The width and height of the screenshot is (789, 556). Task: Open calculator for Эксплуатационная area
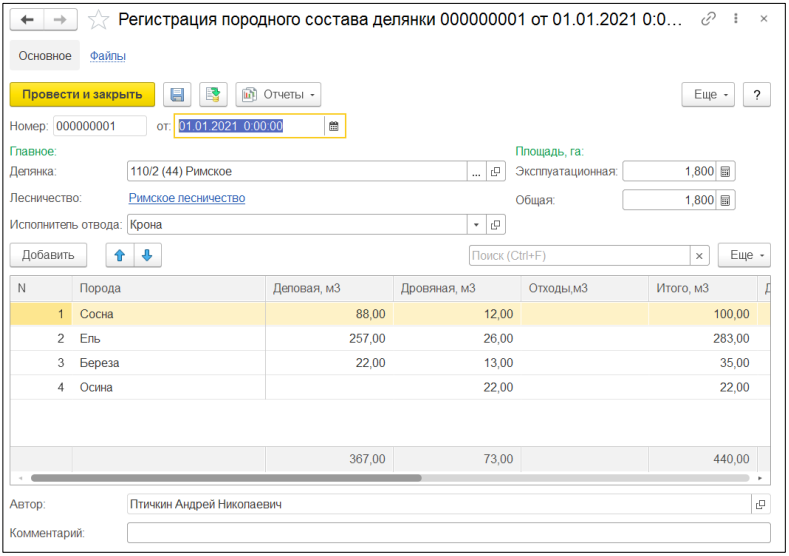726,172
